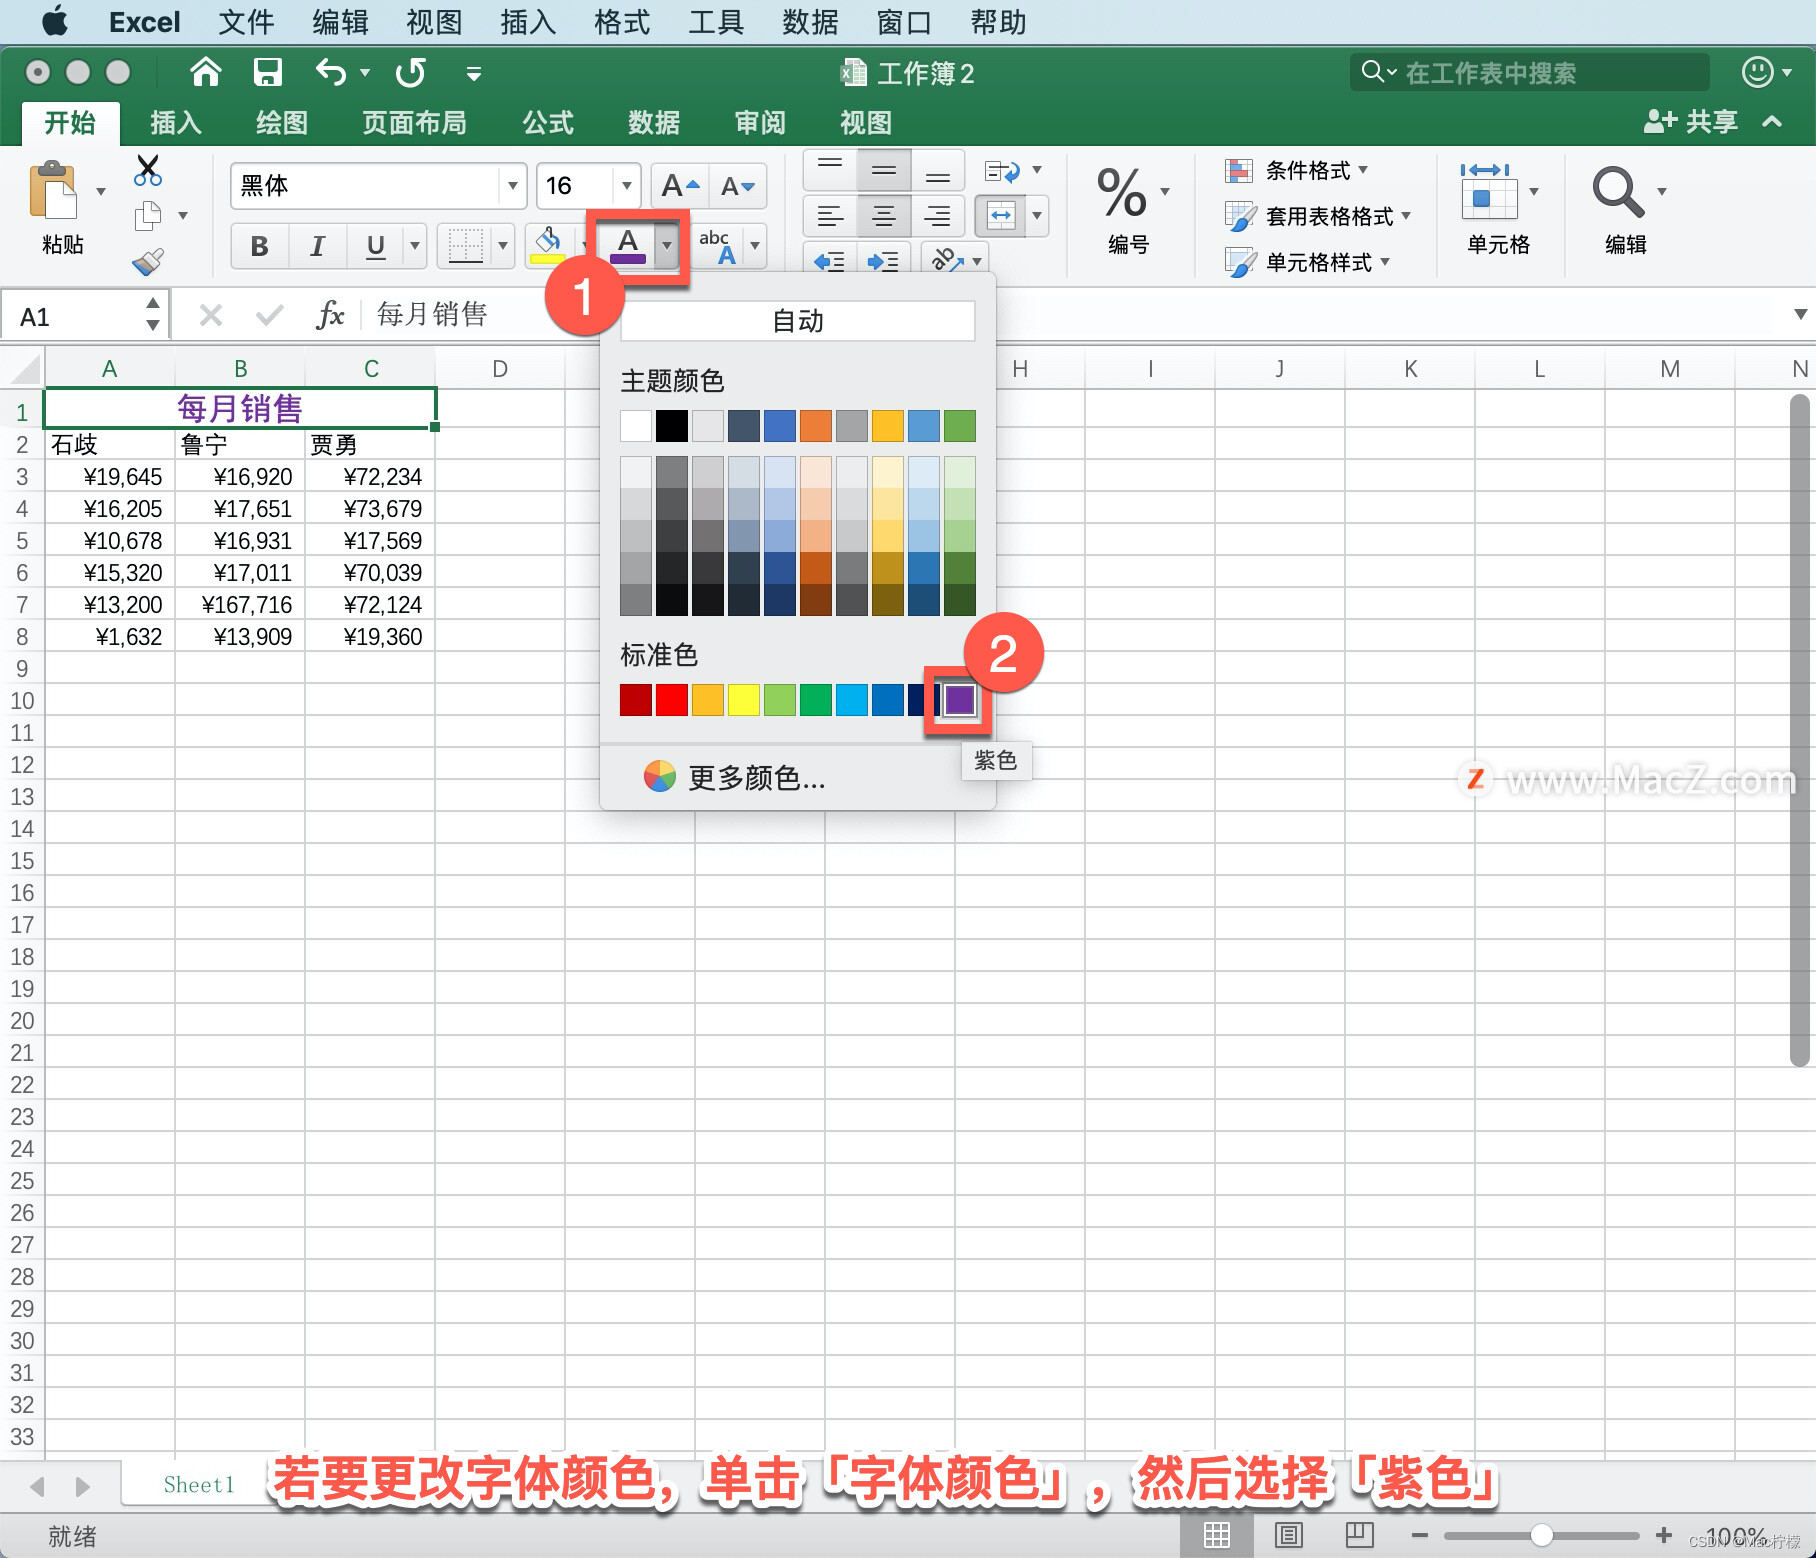Expand the borders dropdown arrow
Viewport: 1816px width, 1558px height.
(x=503, y=246)
